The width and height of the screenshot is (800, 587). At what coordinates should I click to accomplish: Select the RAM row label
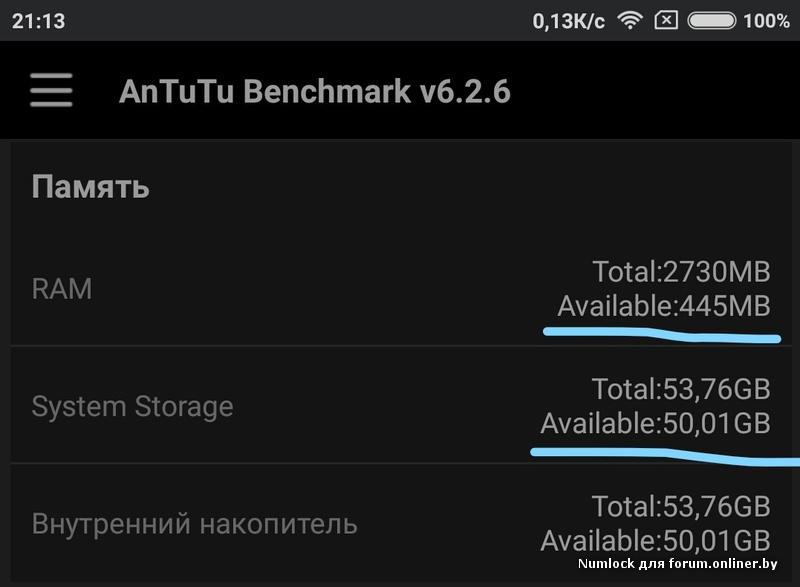62,289
